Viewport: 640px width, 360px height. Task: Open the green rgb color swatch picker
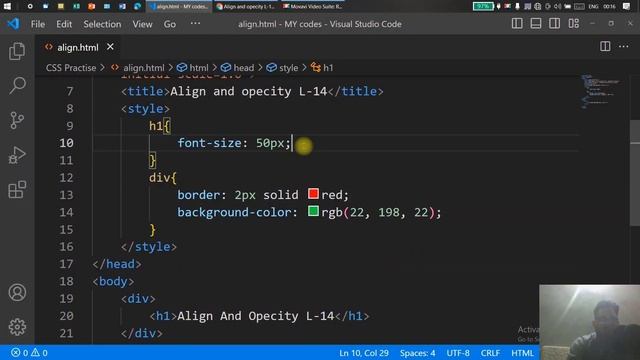[313, 211]
